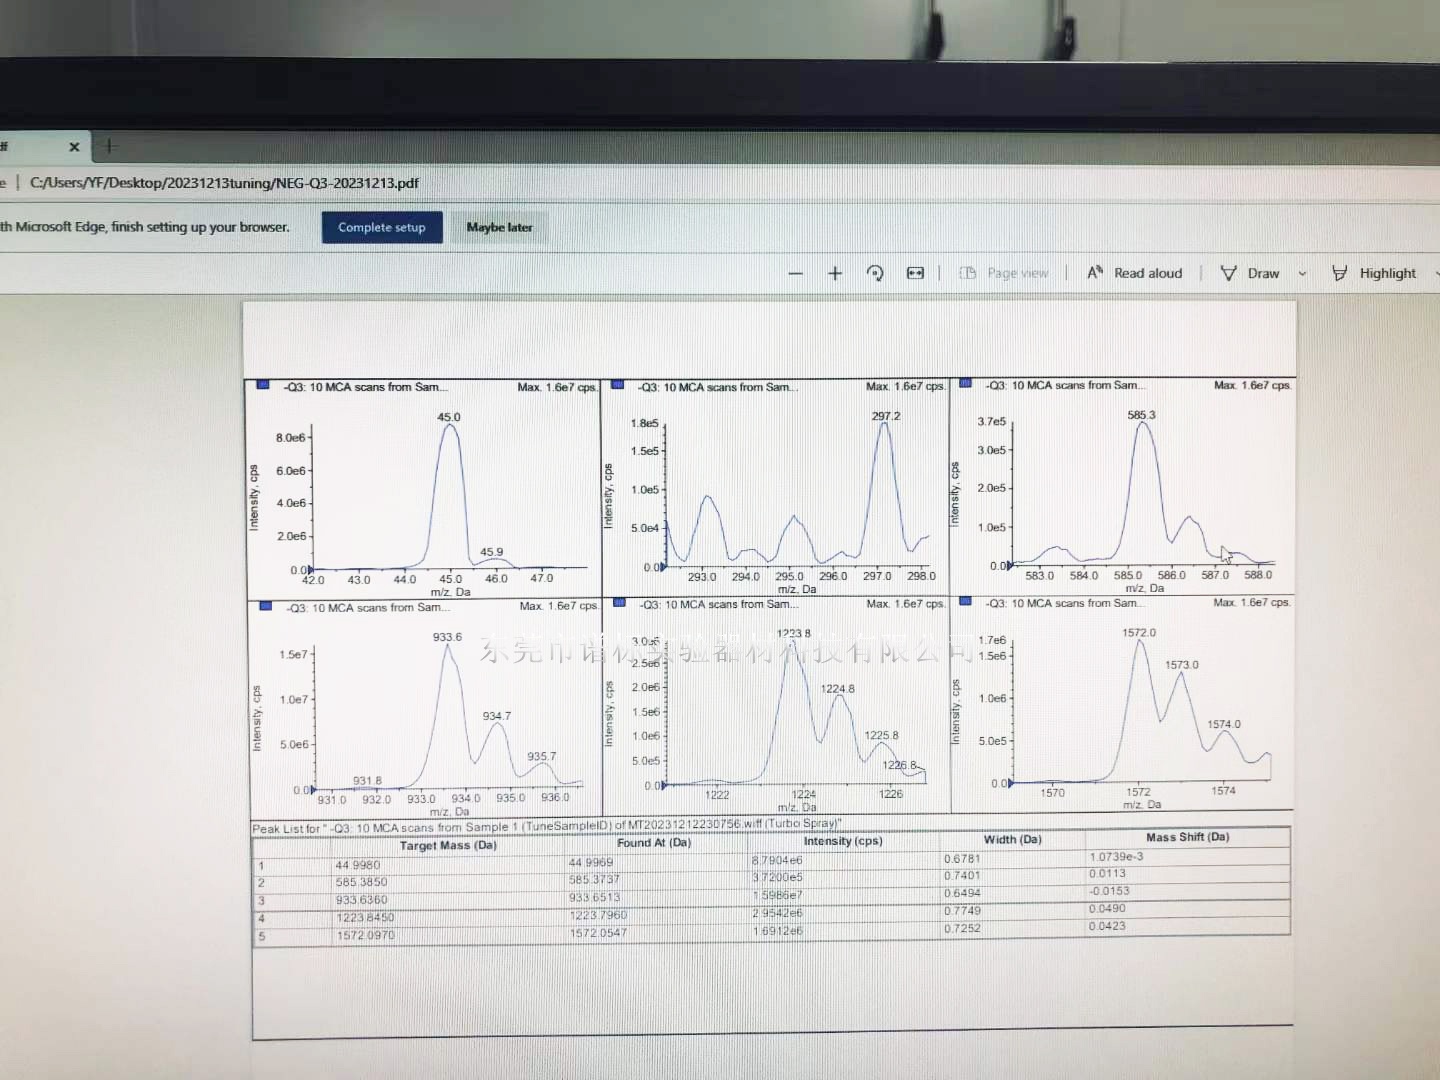Image resolution: width=1440 pixels, height=1080 pixels.
Task: Click the zoom in plus icon
Action: (x=835, y=273)
